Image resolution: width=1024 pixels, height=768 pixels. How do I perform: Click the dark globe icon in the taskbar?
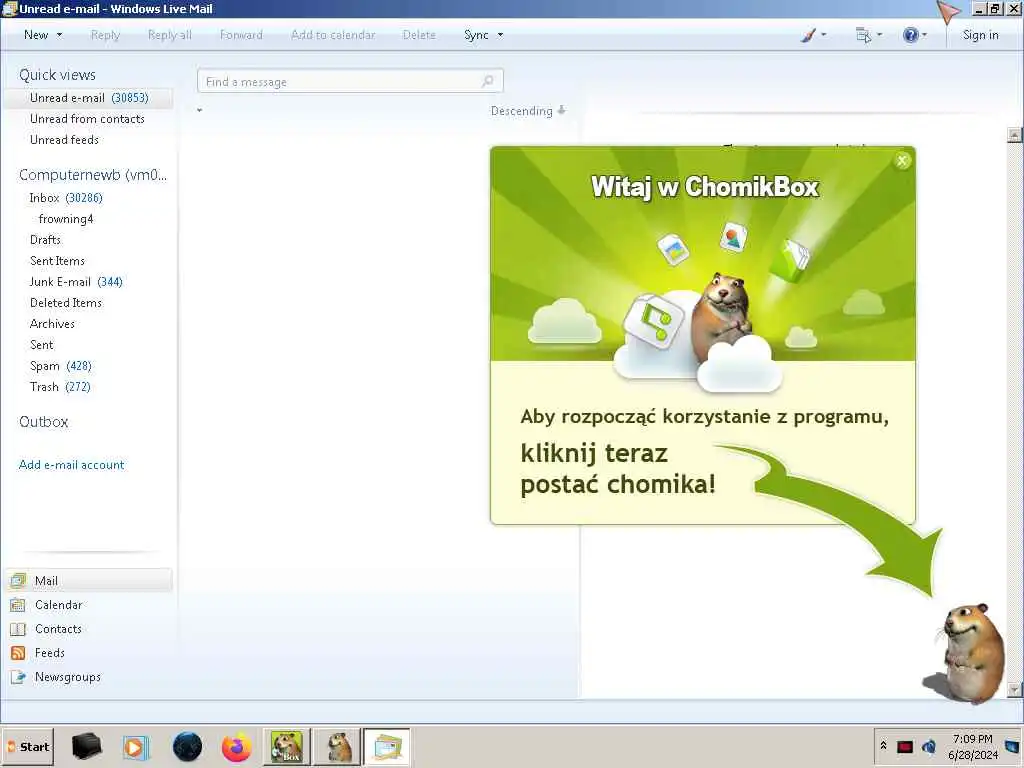tap(187, 746)
